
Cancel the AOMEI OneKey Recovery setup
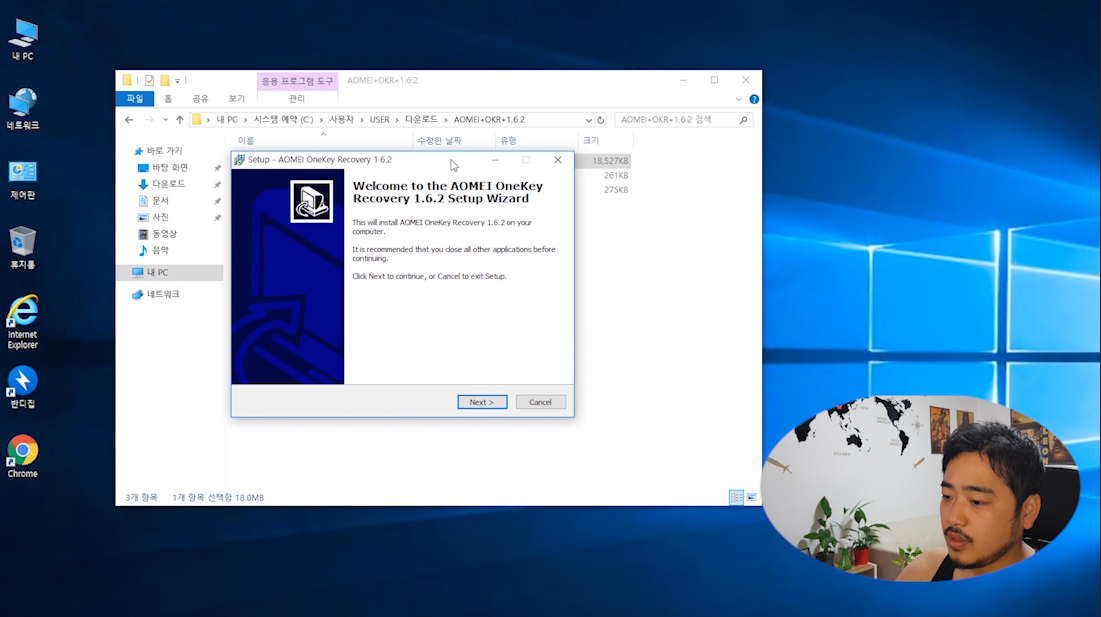[x=540, y=402]
